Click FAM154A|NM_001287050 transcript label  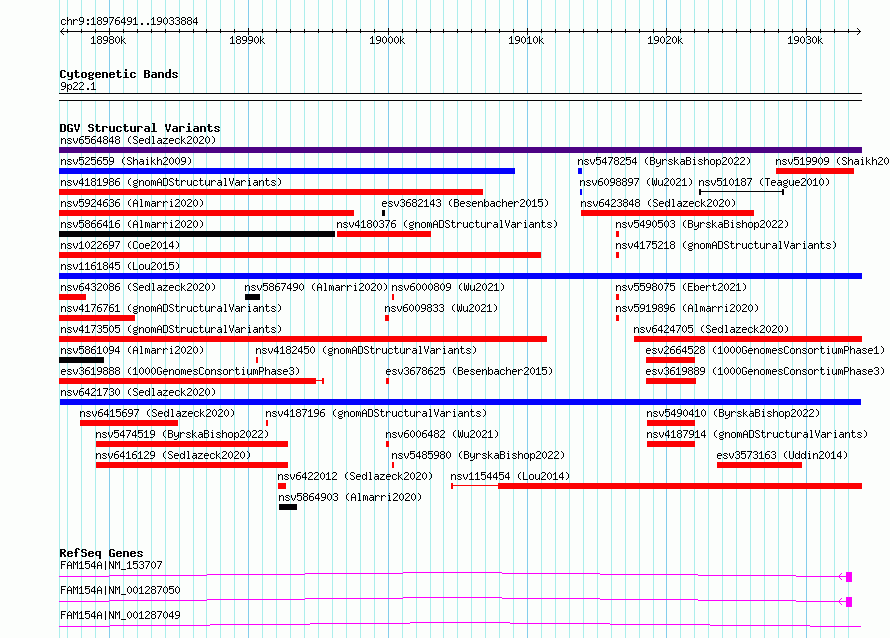coord(120,590)
